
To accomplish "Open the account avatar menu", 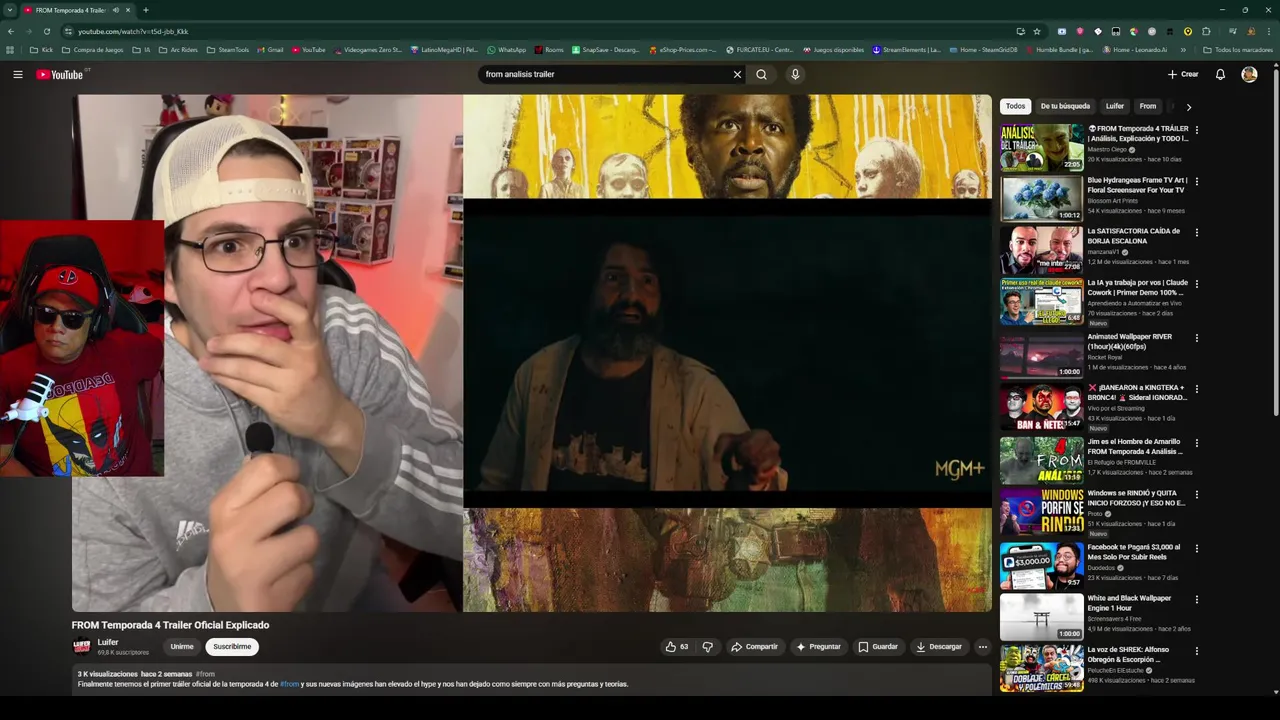I will [1249, 74].
